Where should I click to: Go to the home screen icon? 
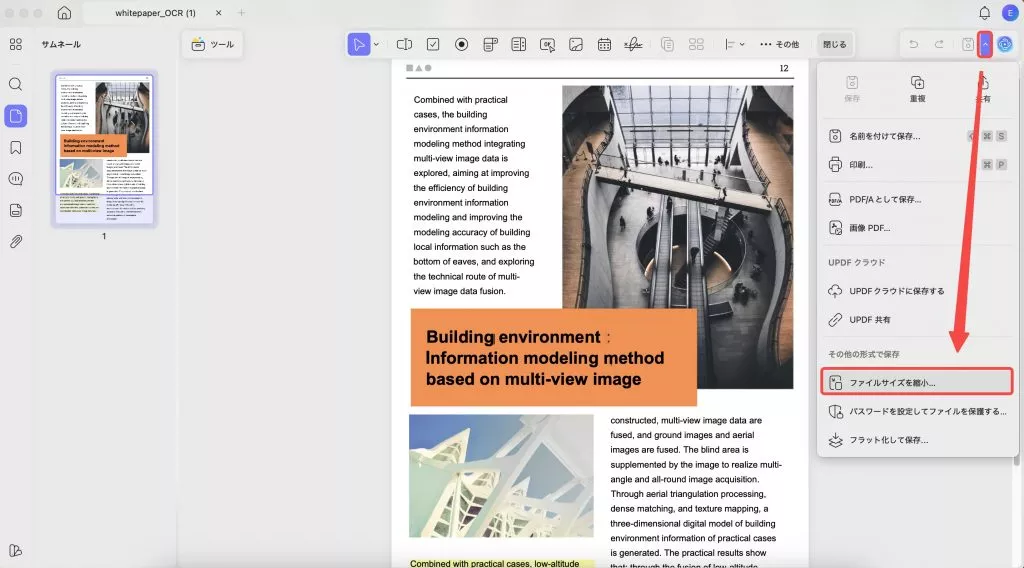point(64,13)
